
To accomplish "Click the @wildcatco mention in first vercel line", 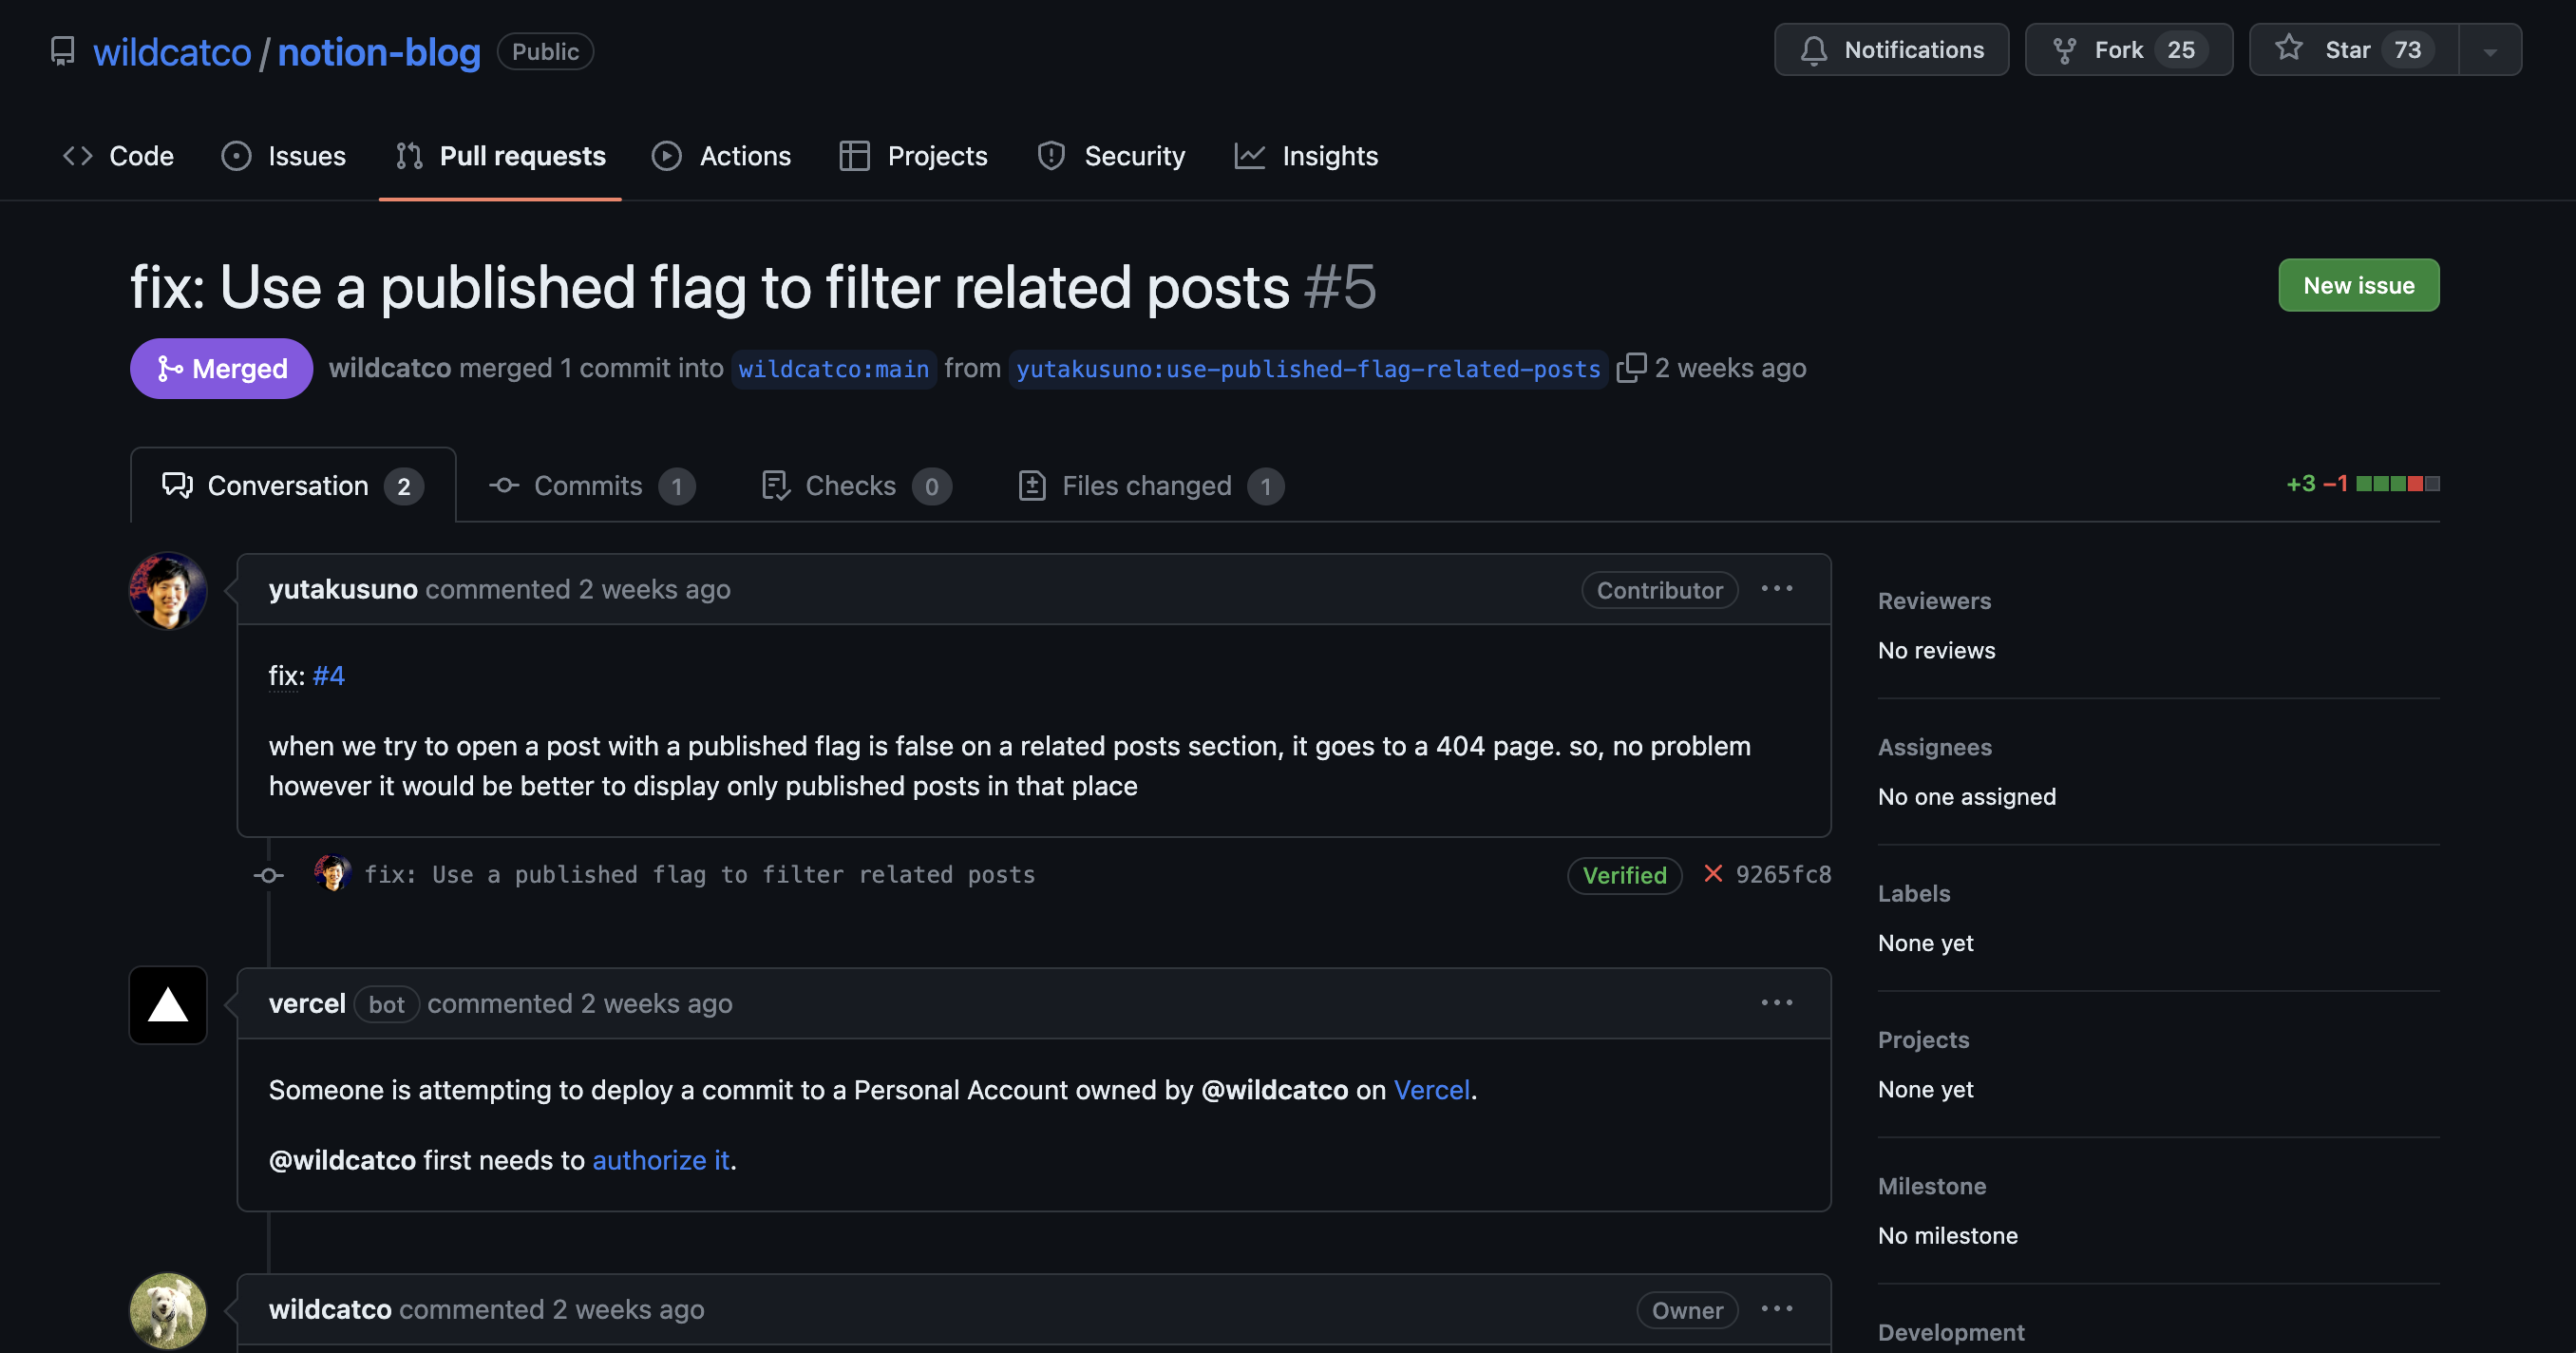I will (x=1274, y=1090).
